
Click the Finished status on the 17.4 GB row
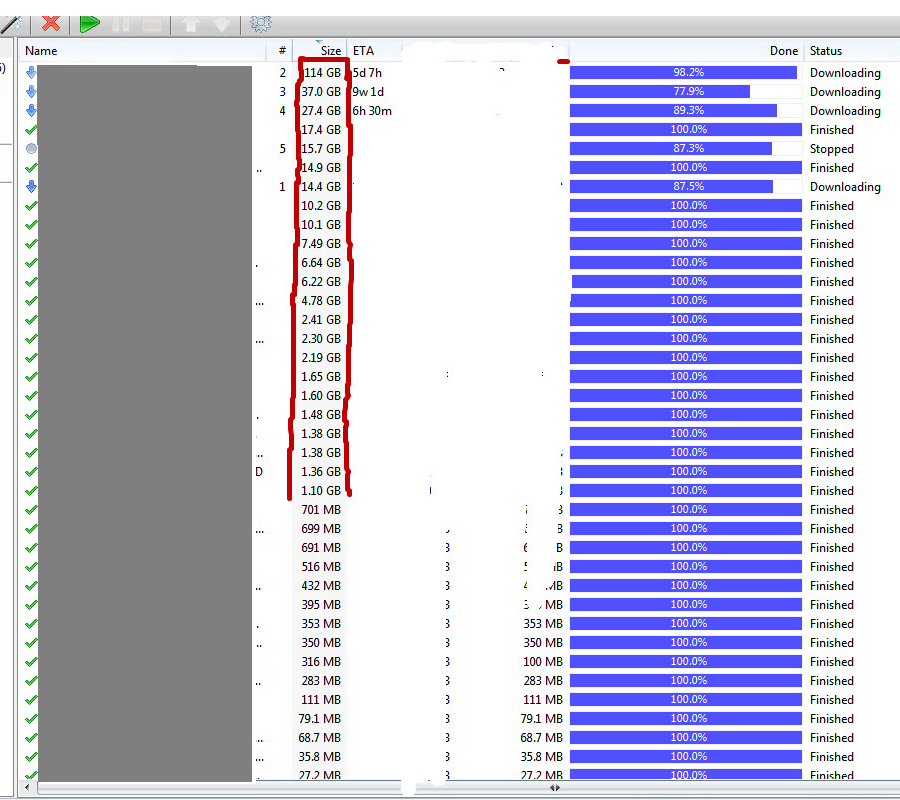coord(832,130)
